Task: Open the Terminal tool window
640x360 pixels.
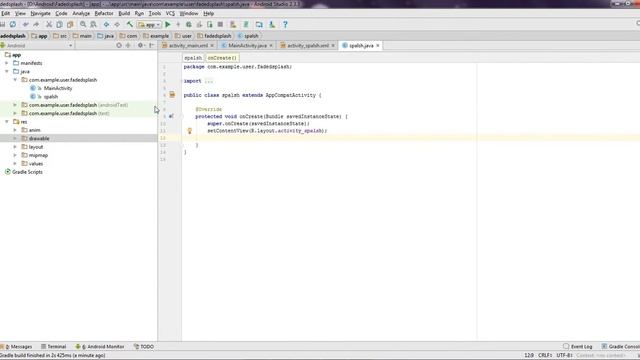Action: click(x=53, y=347)
